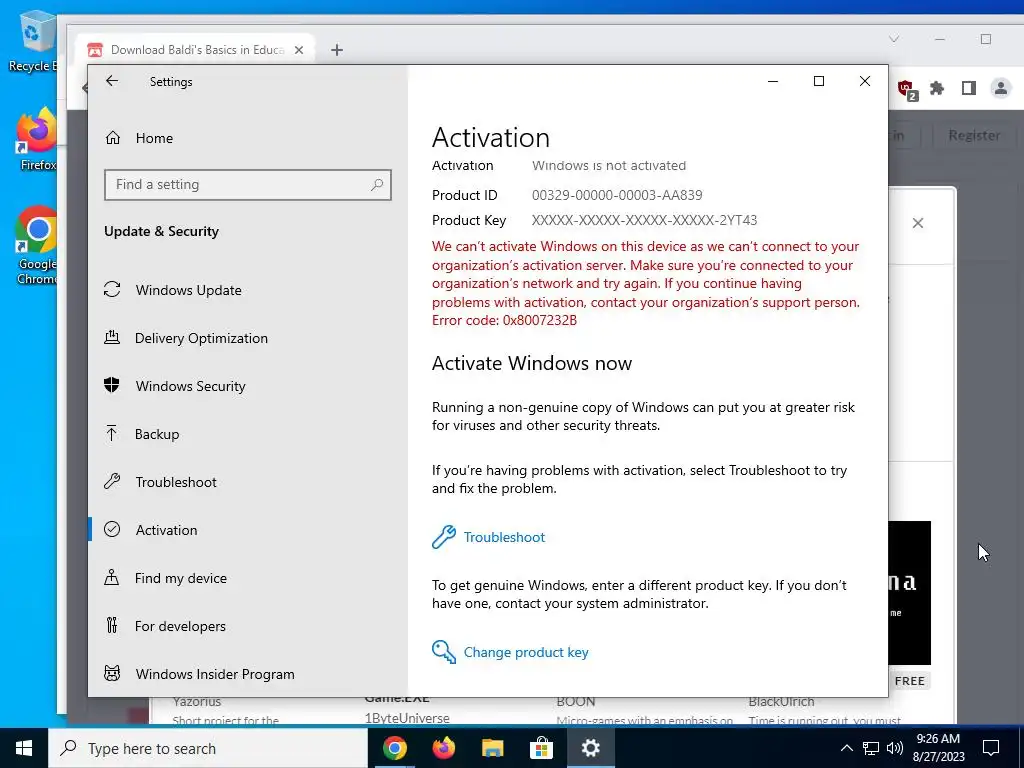This screenshot has height=768, width=1024.
Task: Open Firefox from the taskbar
Action: [443, 748]
